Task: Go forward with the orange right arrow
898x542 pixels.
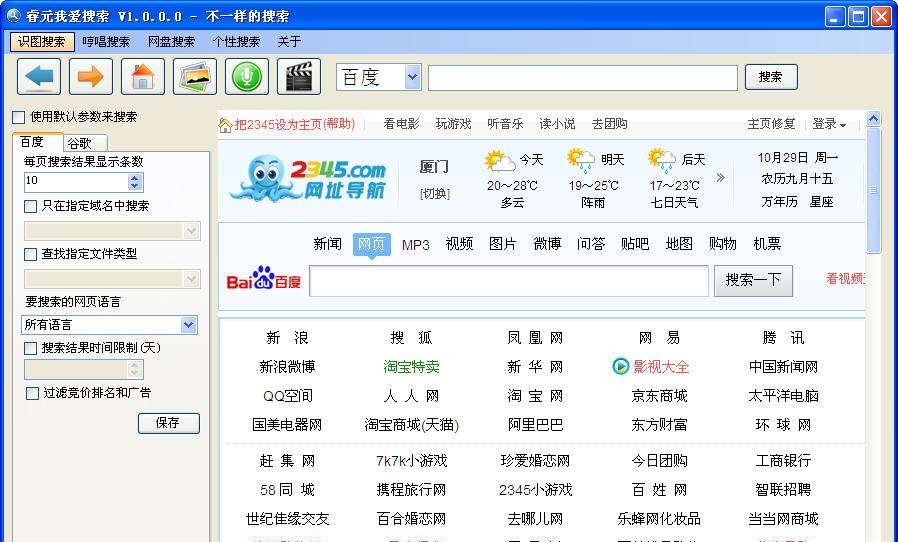Action: click(x=91, y=76)
